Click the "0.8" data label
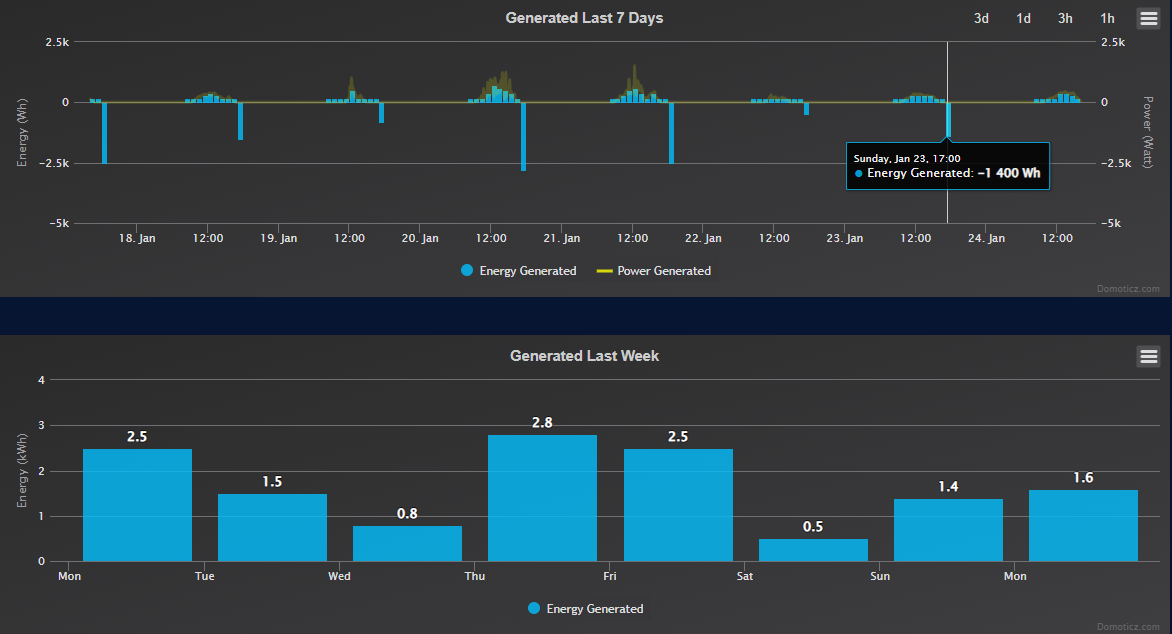 pyautogui.click(x=407, y=514)
